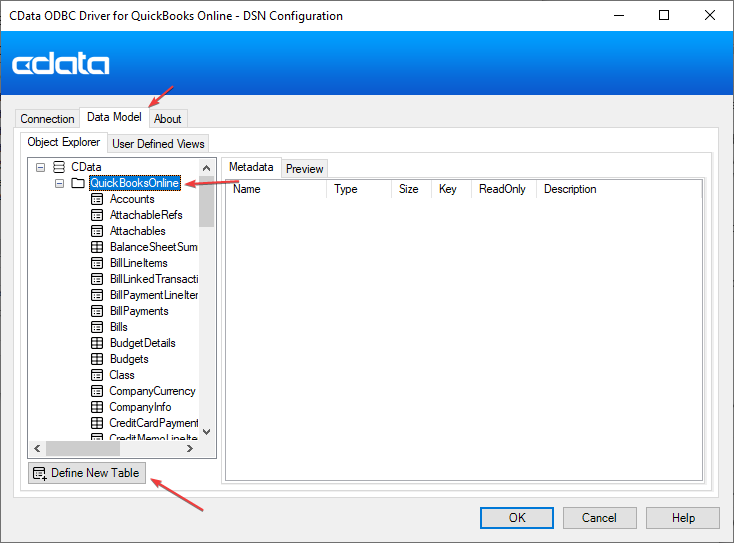Click the view icon beside BudgetDetails
Screen dimensions: 734x543
[x=97, y=343]
